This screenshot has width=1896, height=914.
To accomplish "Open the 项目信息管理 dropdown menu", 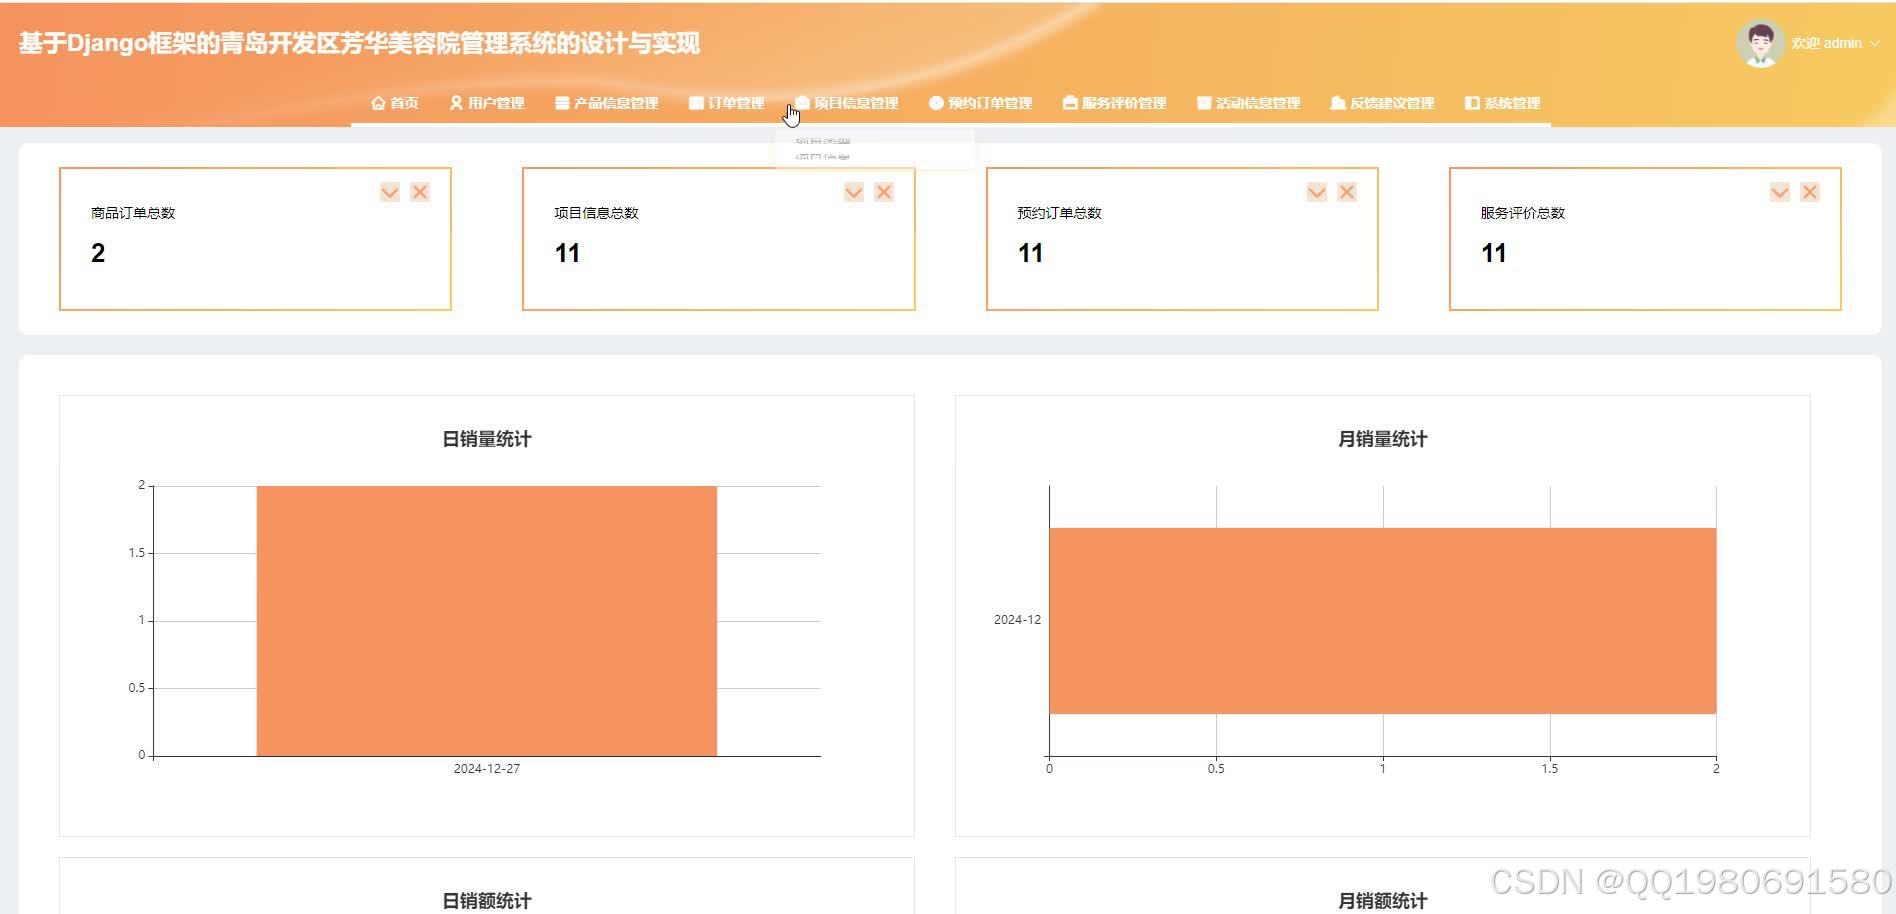I will pos(855,102).
